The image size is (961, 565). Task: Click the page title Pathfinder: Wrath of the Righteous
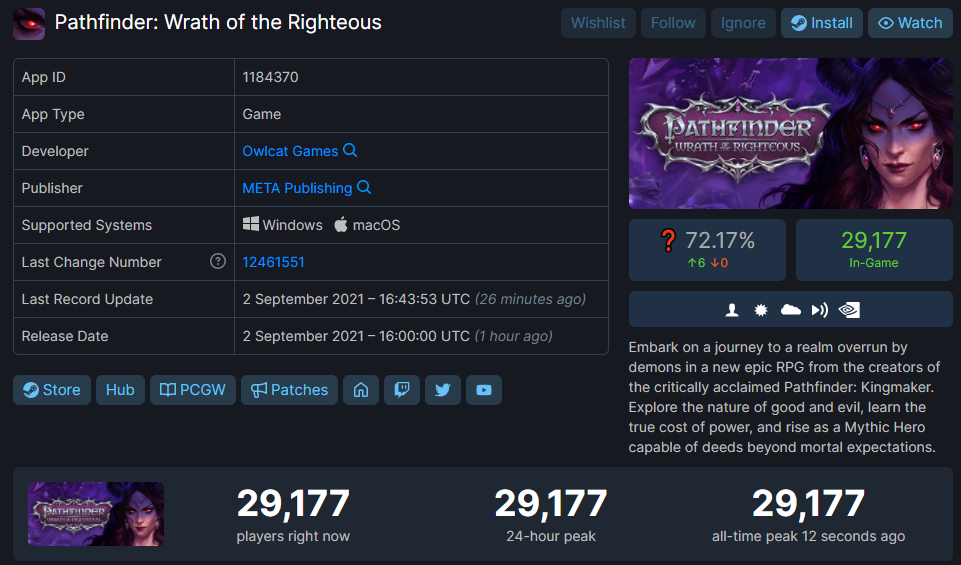pyautogui.click(x=218, y=23)
